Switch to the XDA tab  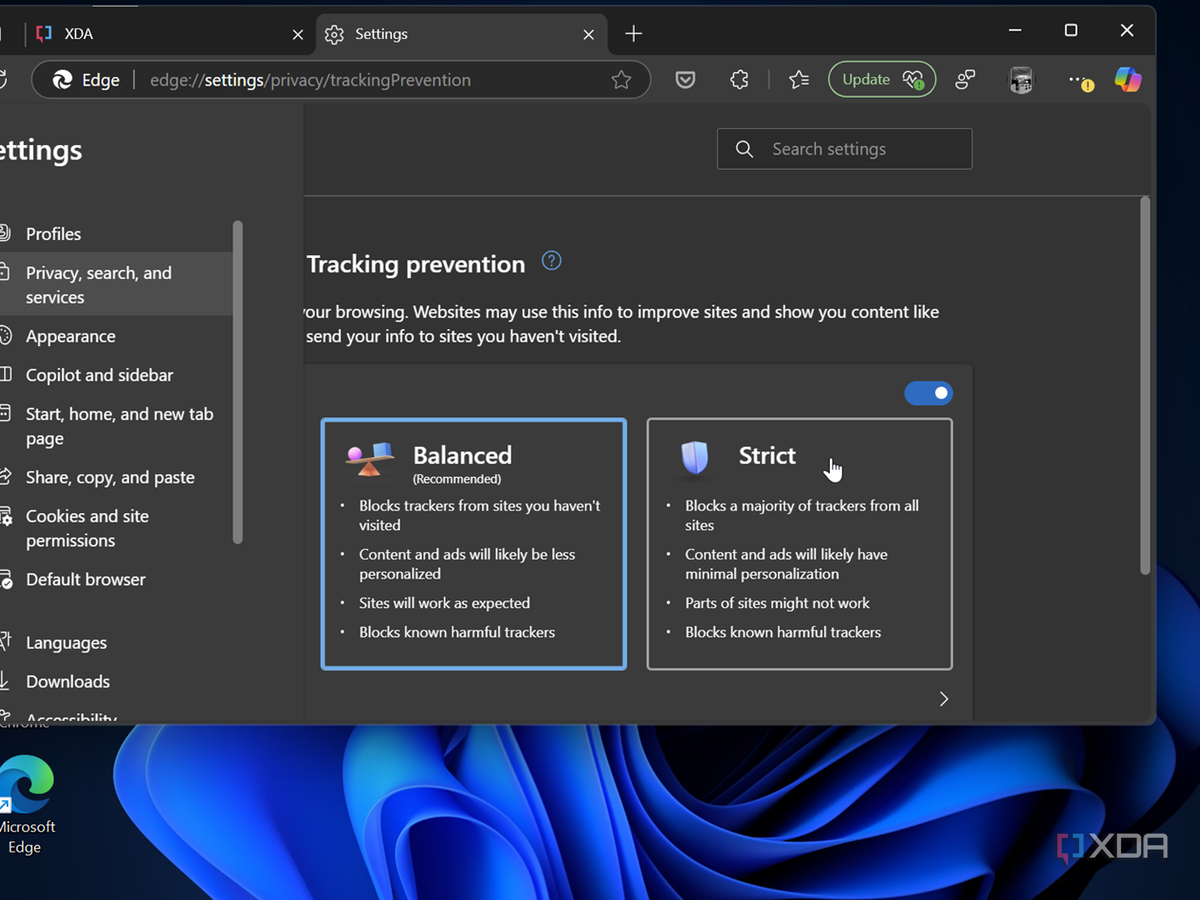160,34
